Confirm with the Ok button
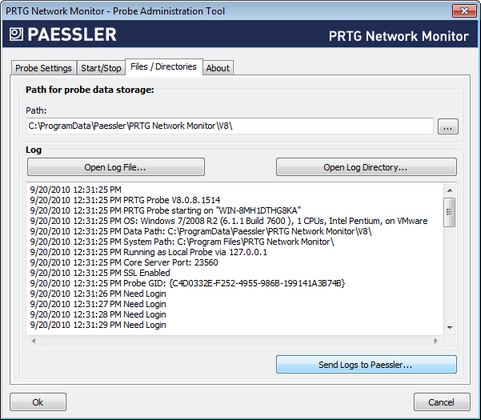 38,402
